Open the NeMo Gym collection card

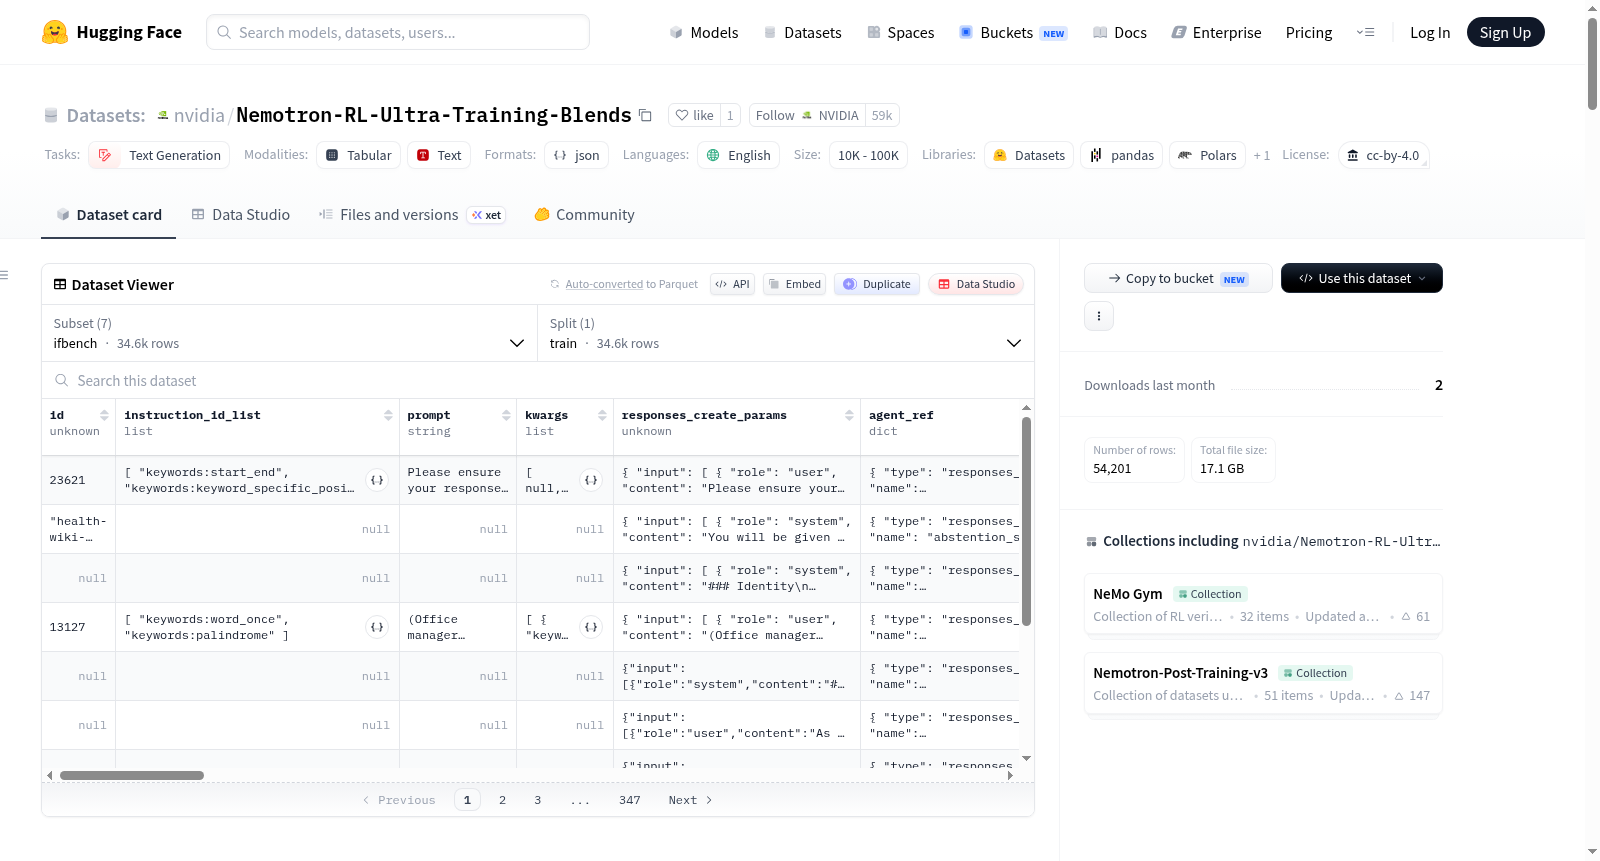coord(1263,604)
